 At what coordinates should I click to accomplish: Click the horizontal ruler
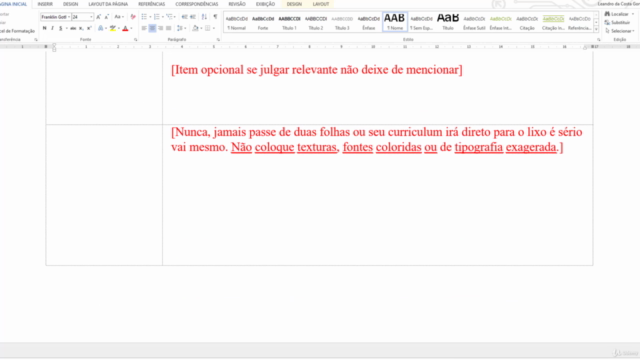pyautogui.click(x=320, y=47)
